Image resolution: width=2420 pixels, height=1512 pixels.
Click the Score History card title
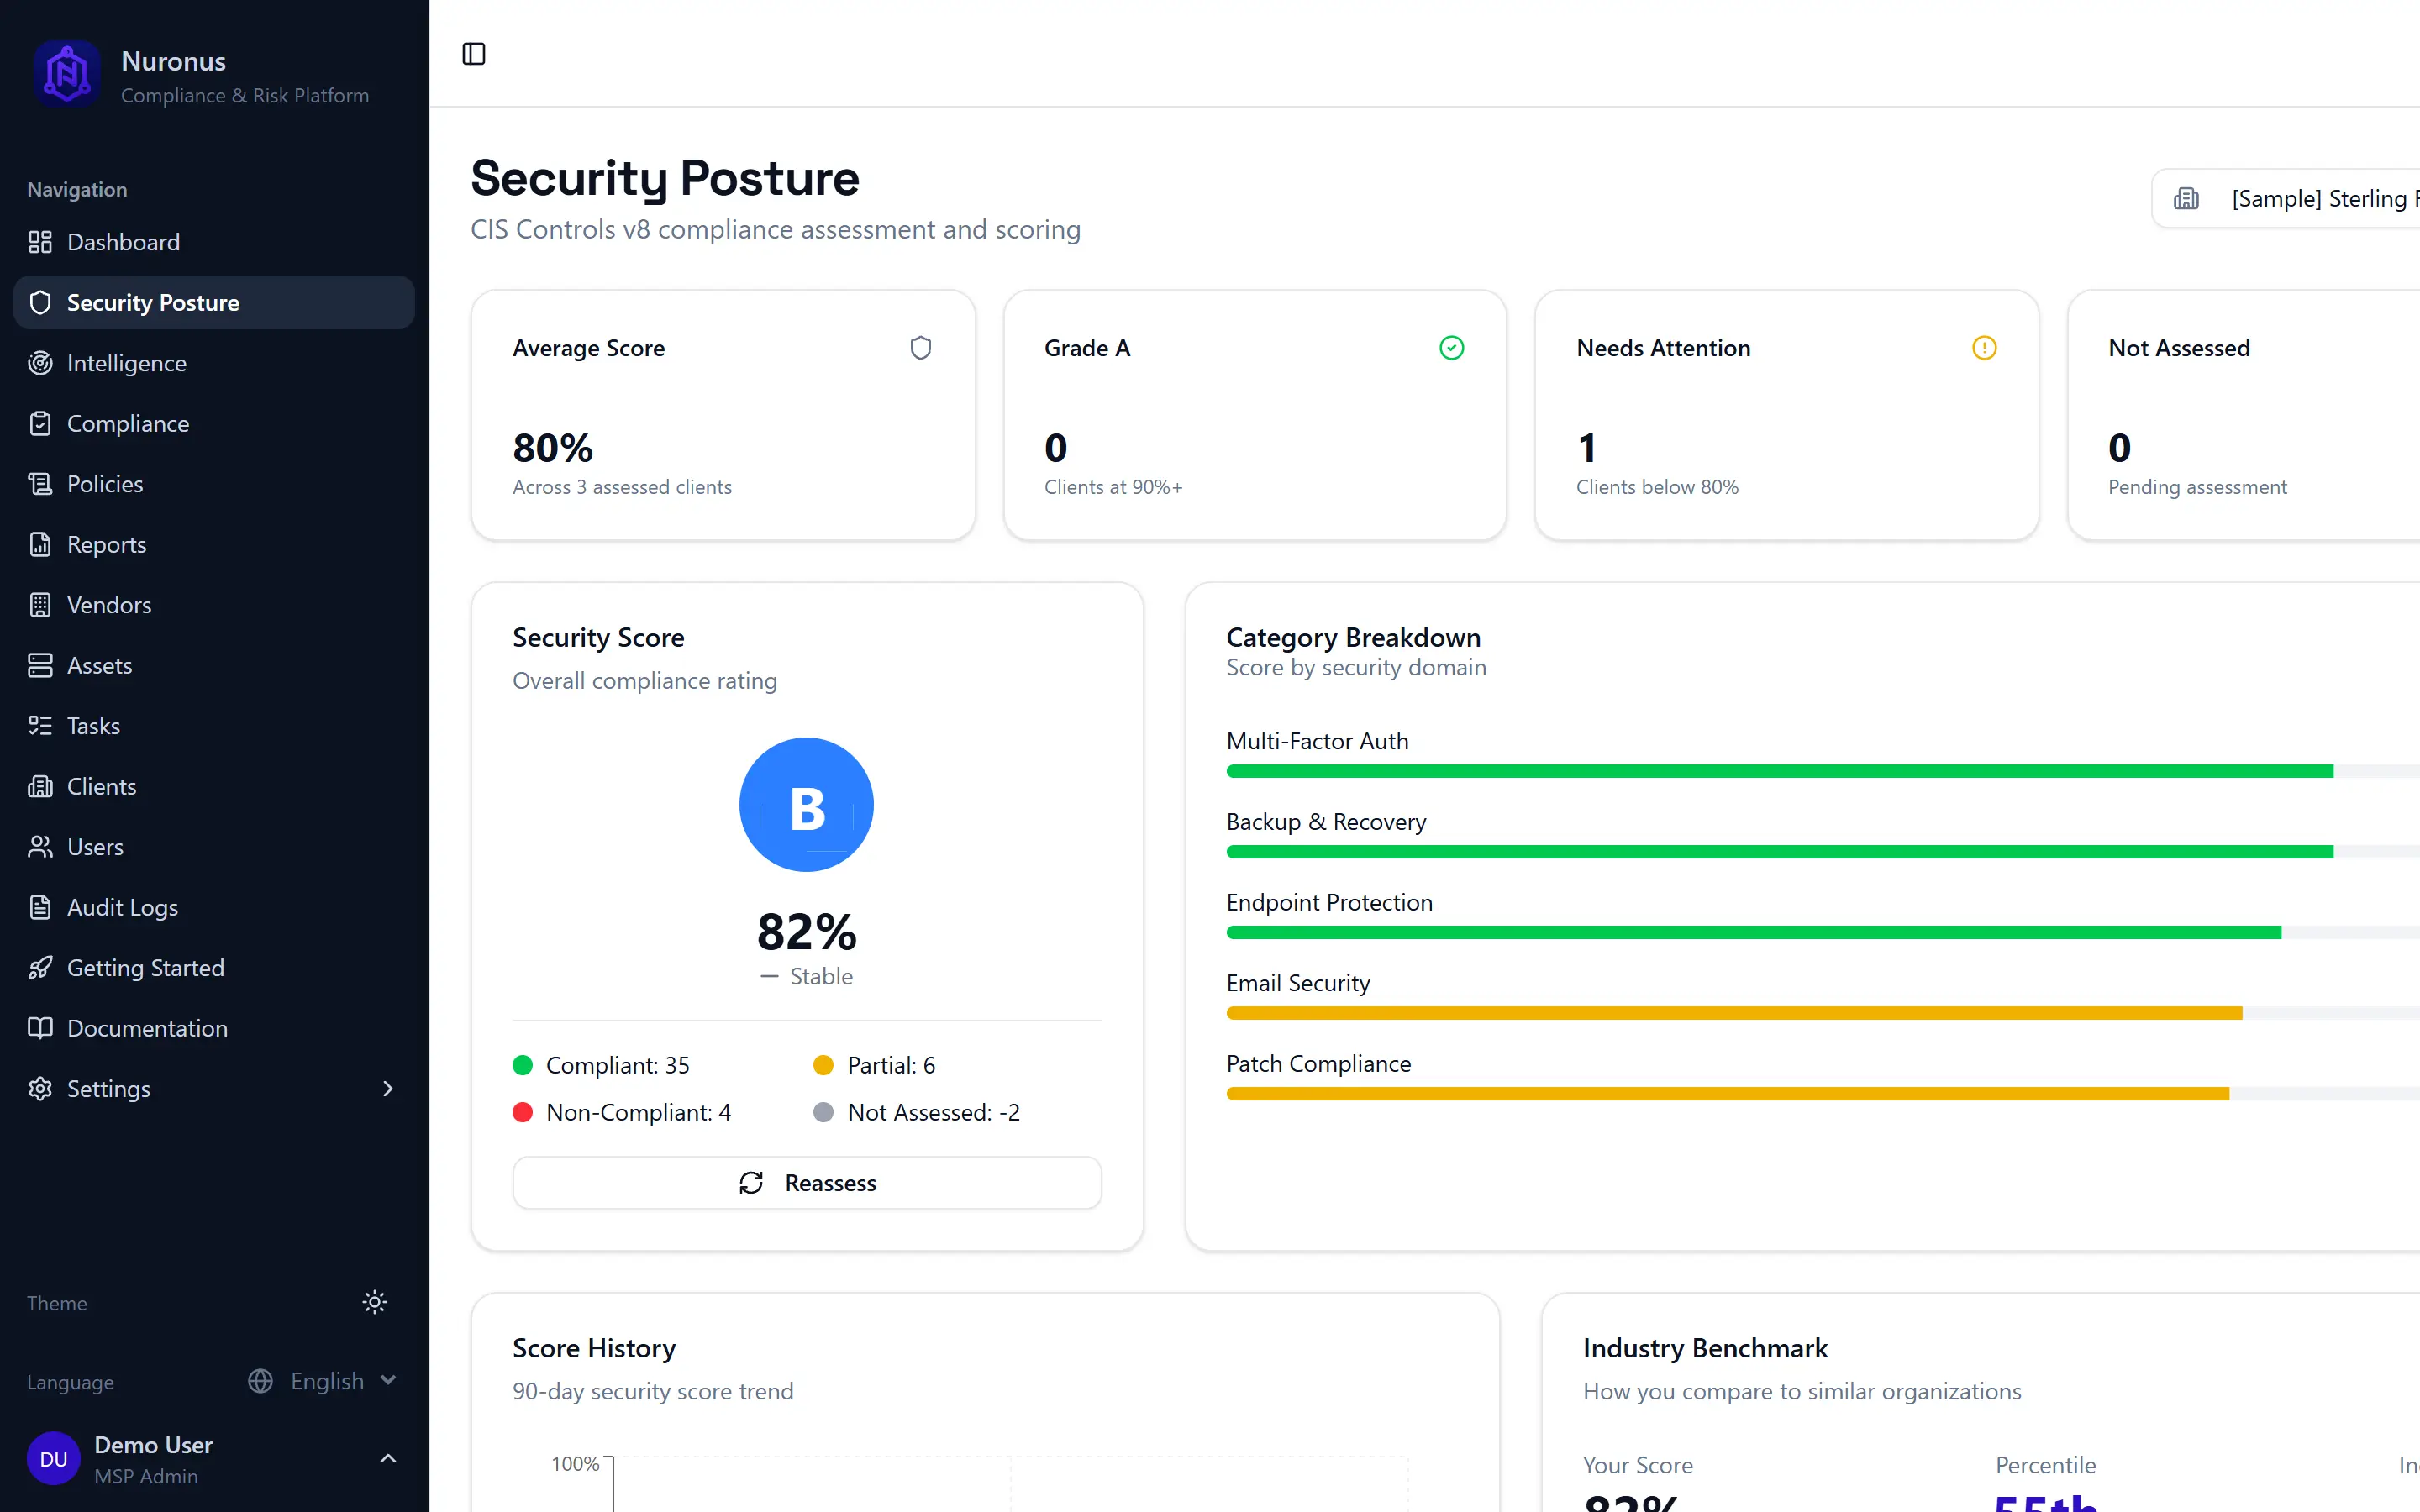click(x=594, y=1348)
